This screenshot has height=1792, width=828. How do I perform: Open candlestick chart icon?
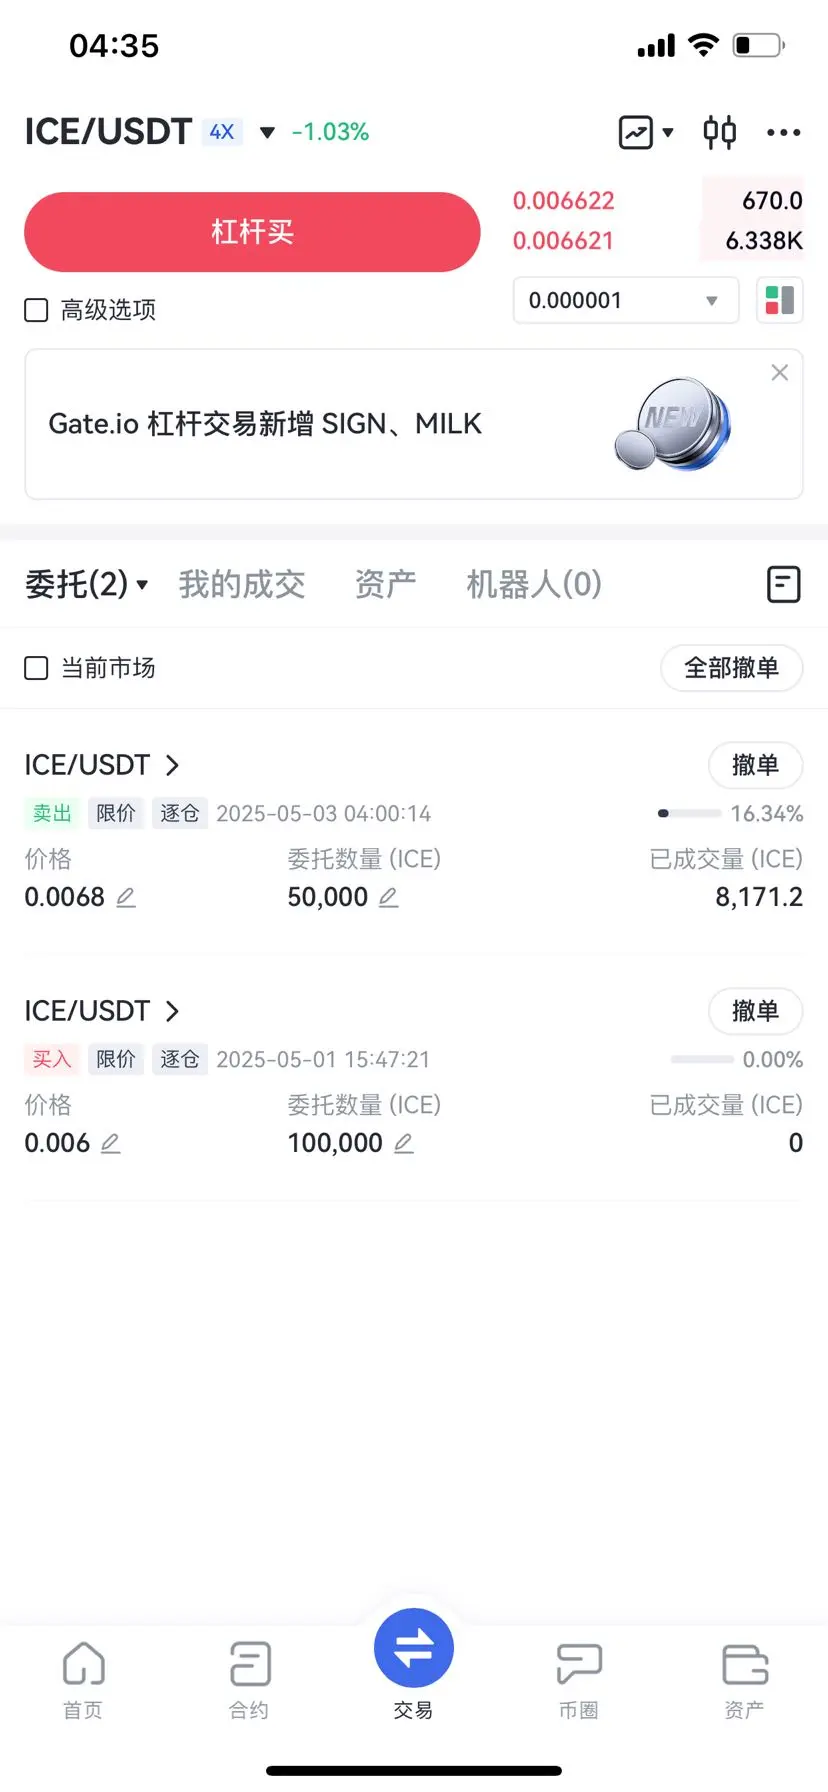[719, 132]
